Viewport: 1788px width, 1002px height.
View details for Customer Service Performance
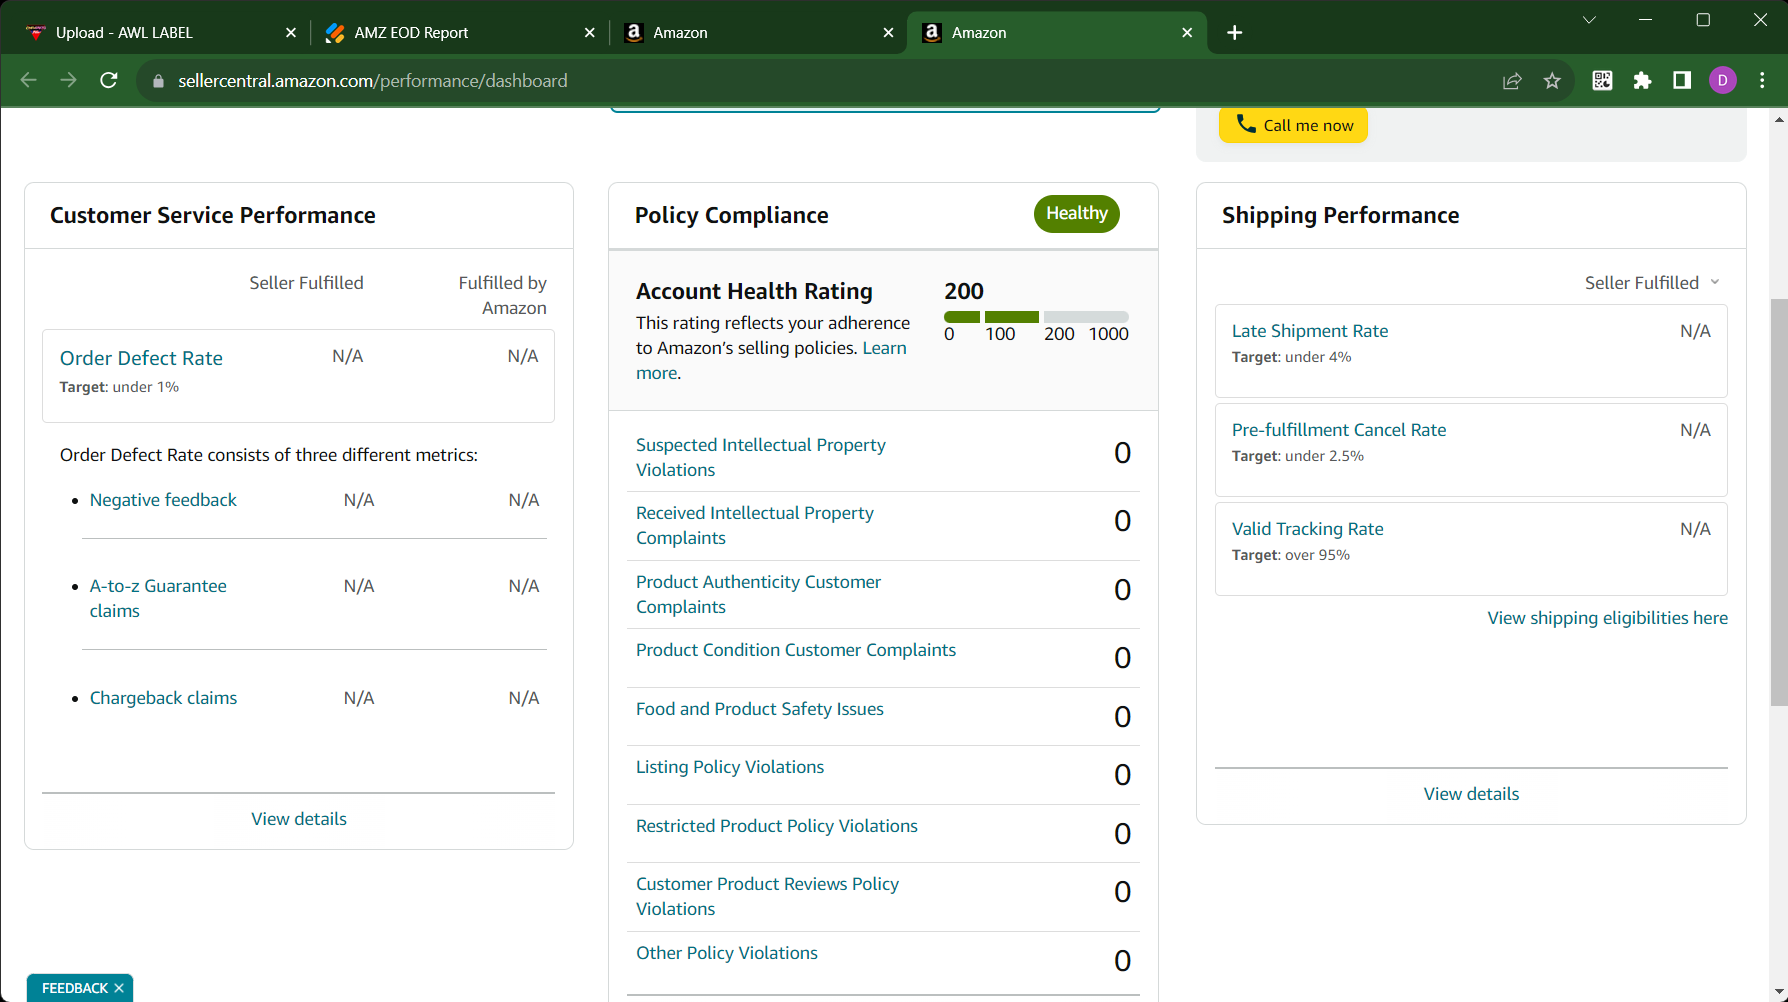click(x=299, y=819)
